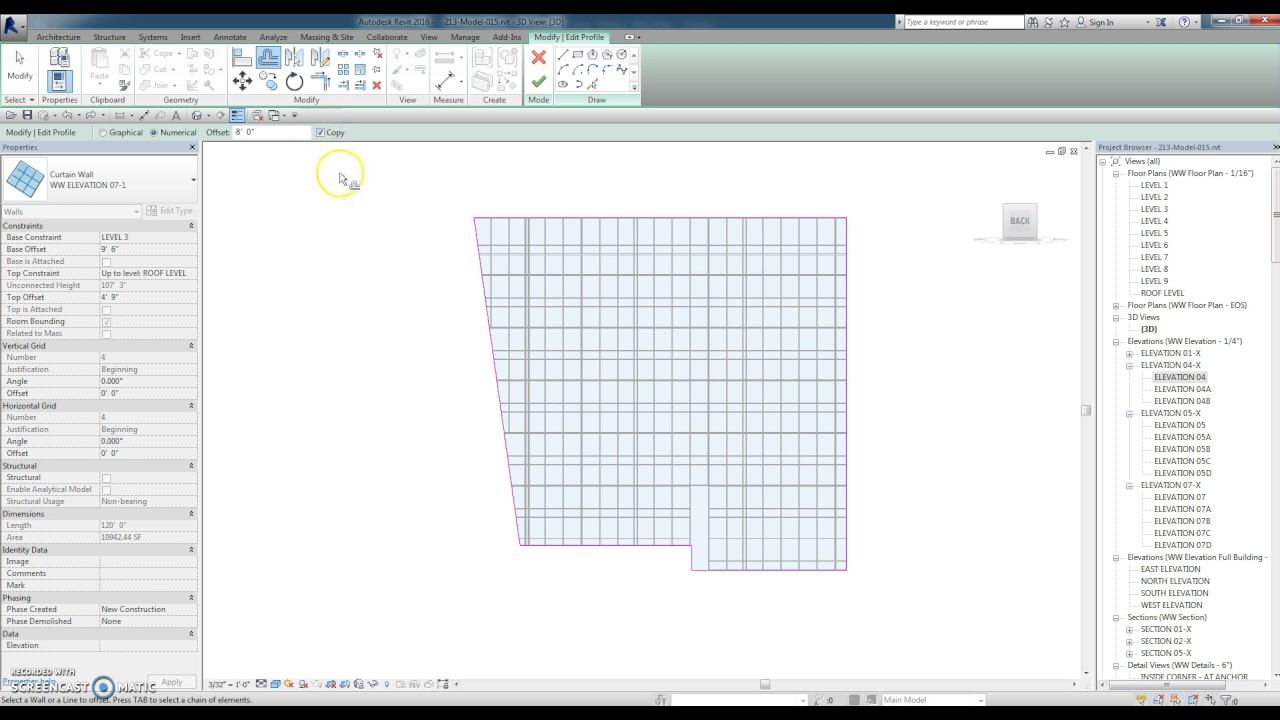The height and width of the screenshot is (720, 1280).
Task: Select the Offset tool in Modify panel
Action: [x=268, y=58]
